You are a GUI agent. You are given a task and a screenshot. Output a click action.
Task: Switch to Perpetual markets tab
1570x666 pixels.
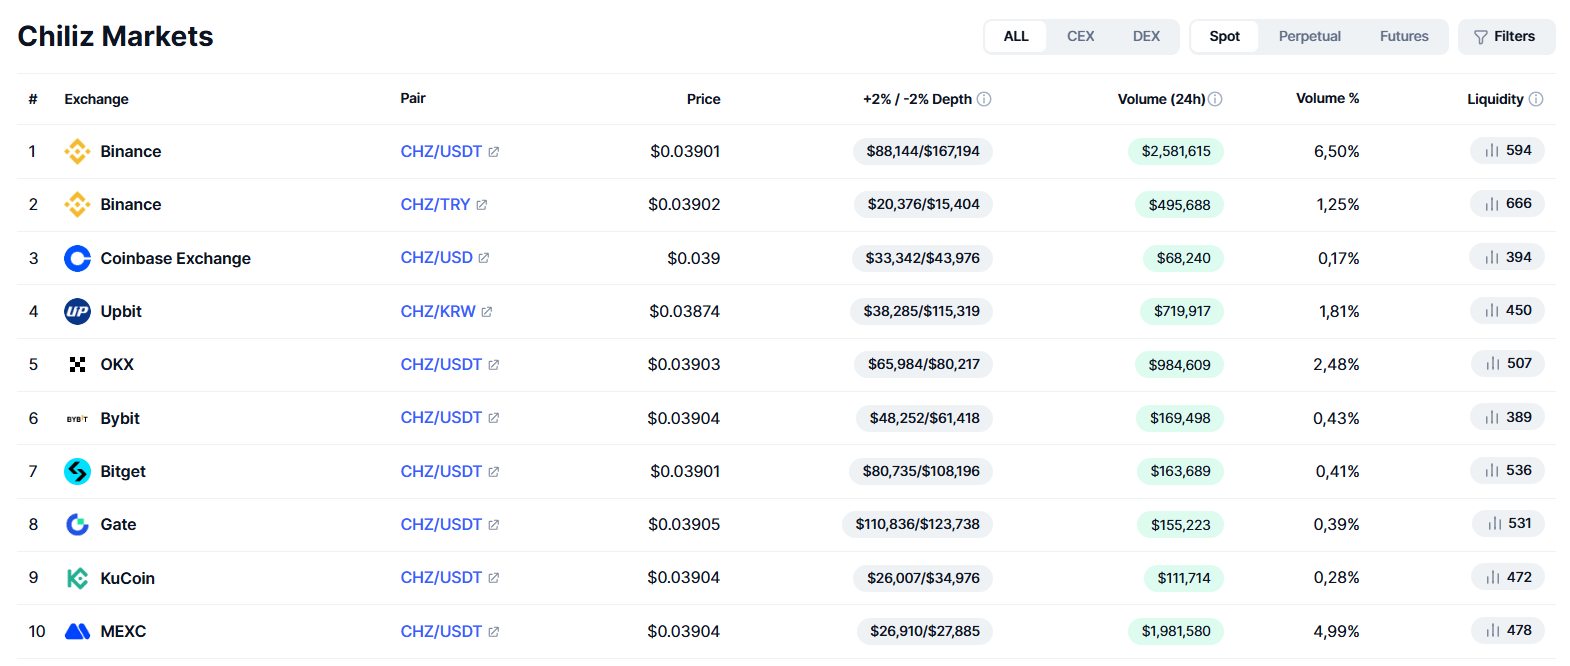1309,36
